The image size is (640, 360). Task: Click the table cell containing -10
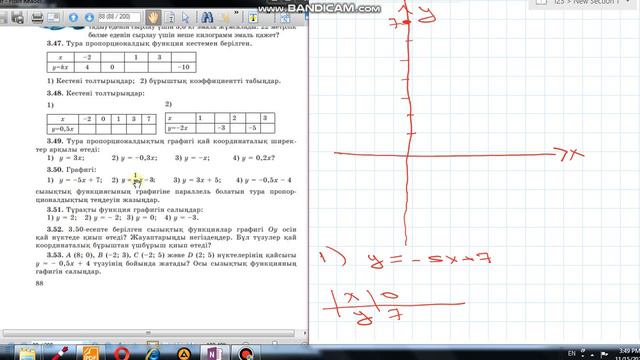tap(184, 67)
